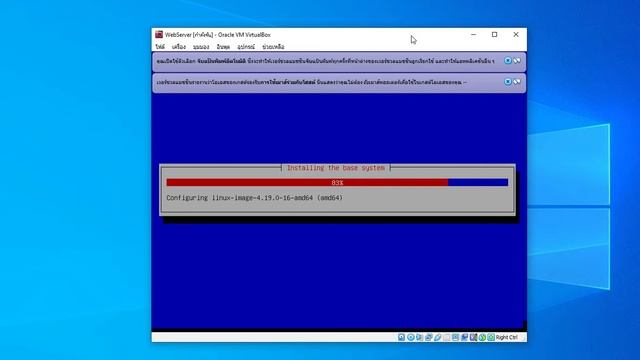Click do-not-show-again icon on second notification

517,82
